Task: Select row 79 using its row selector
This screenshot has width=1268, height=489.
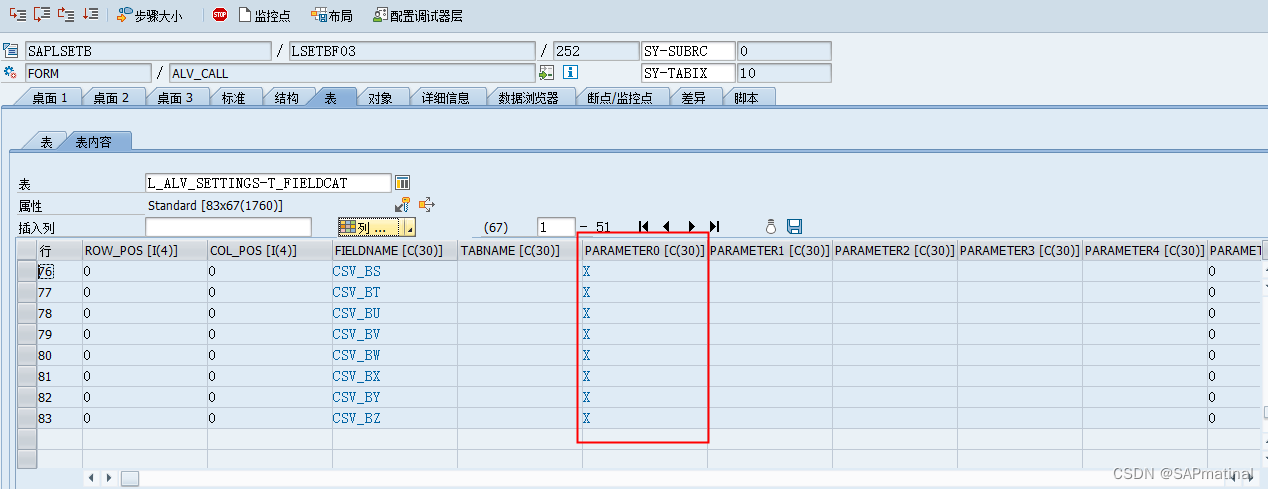Action: coord(27,334)
